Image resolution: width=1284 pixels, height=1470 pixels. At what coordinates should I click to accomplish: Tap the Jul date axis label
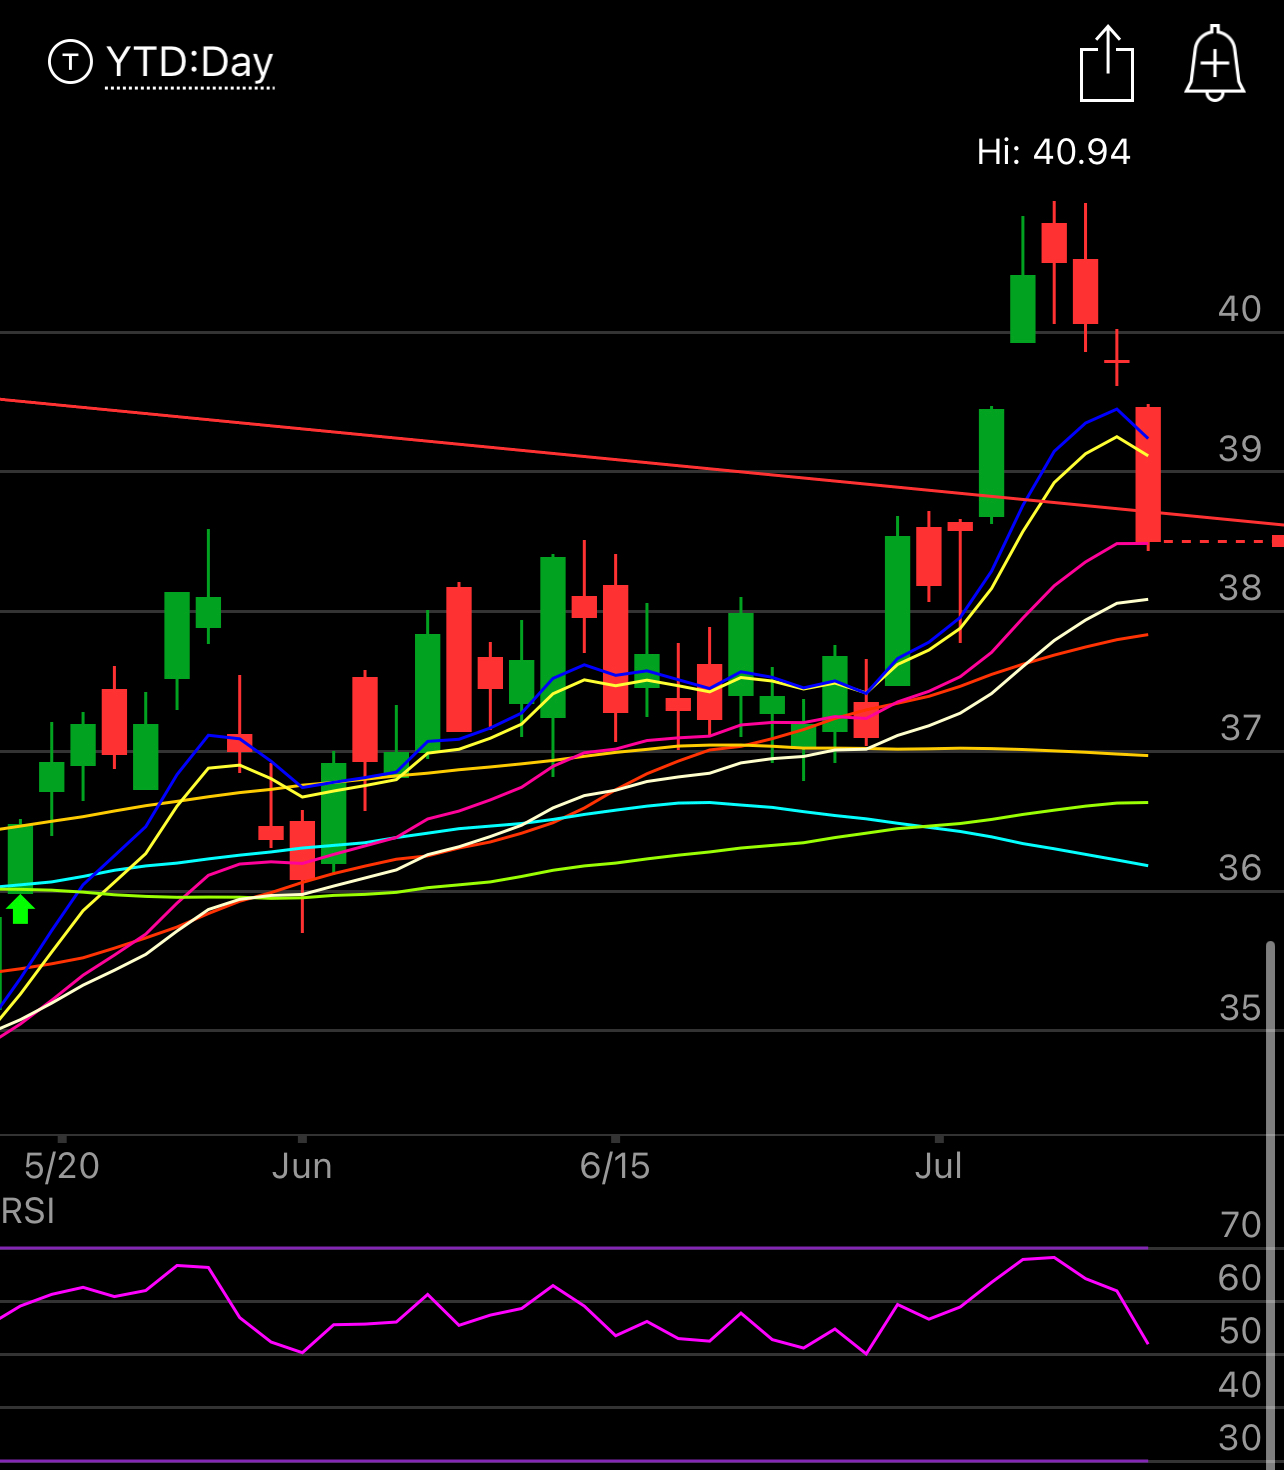click(938, 1166)
